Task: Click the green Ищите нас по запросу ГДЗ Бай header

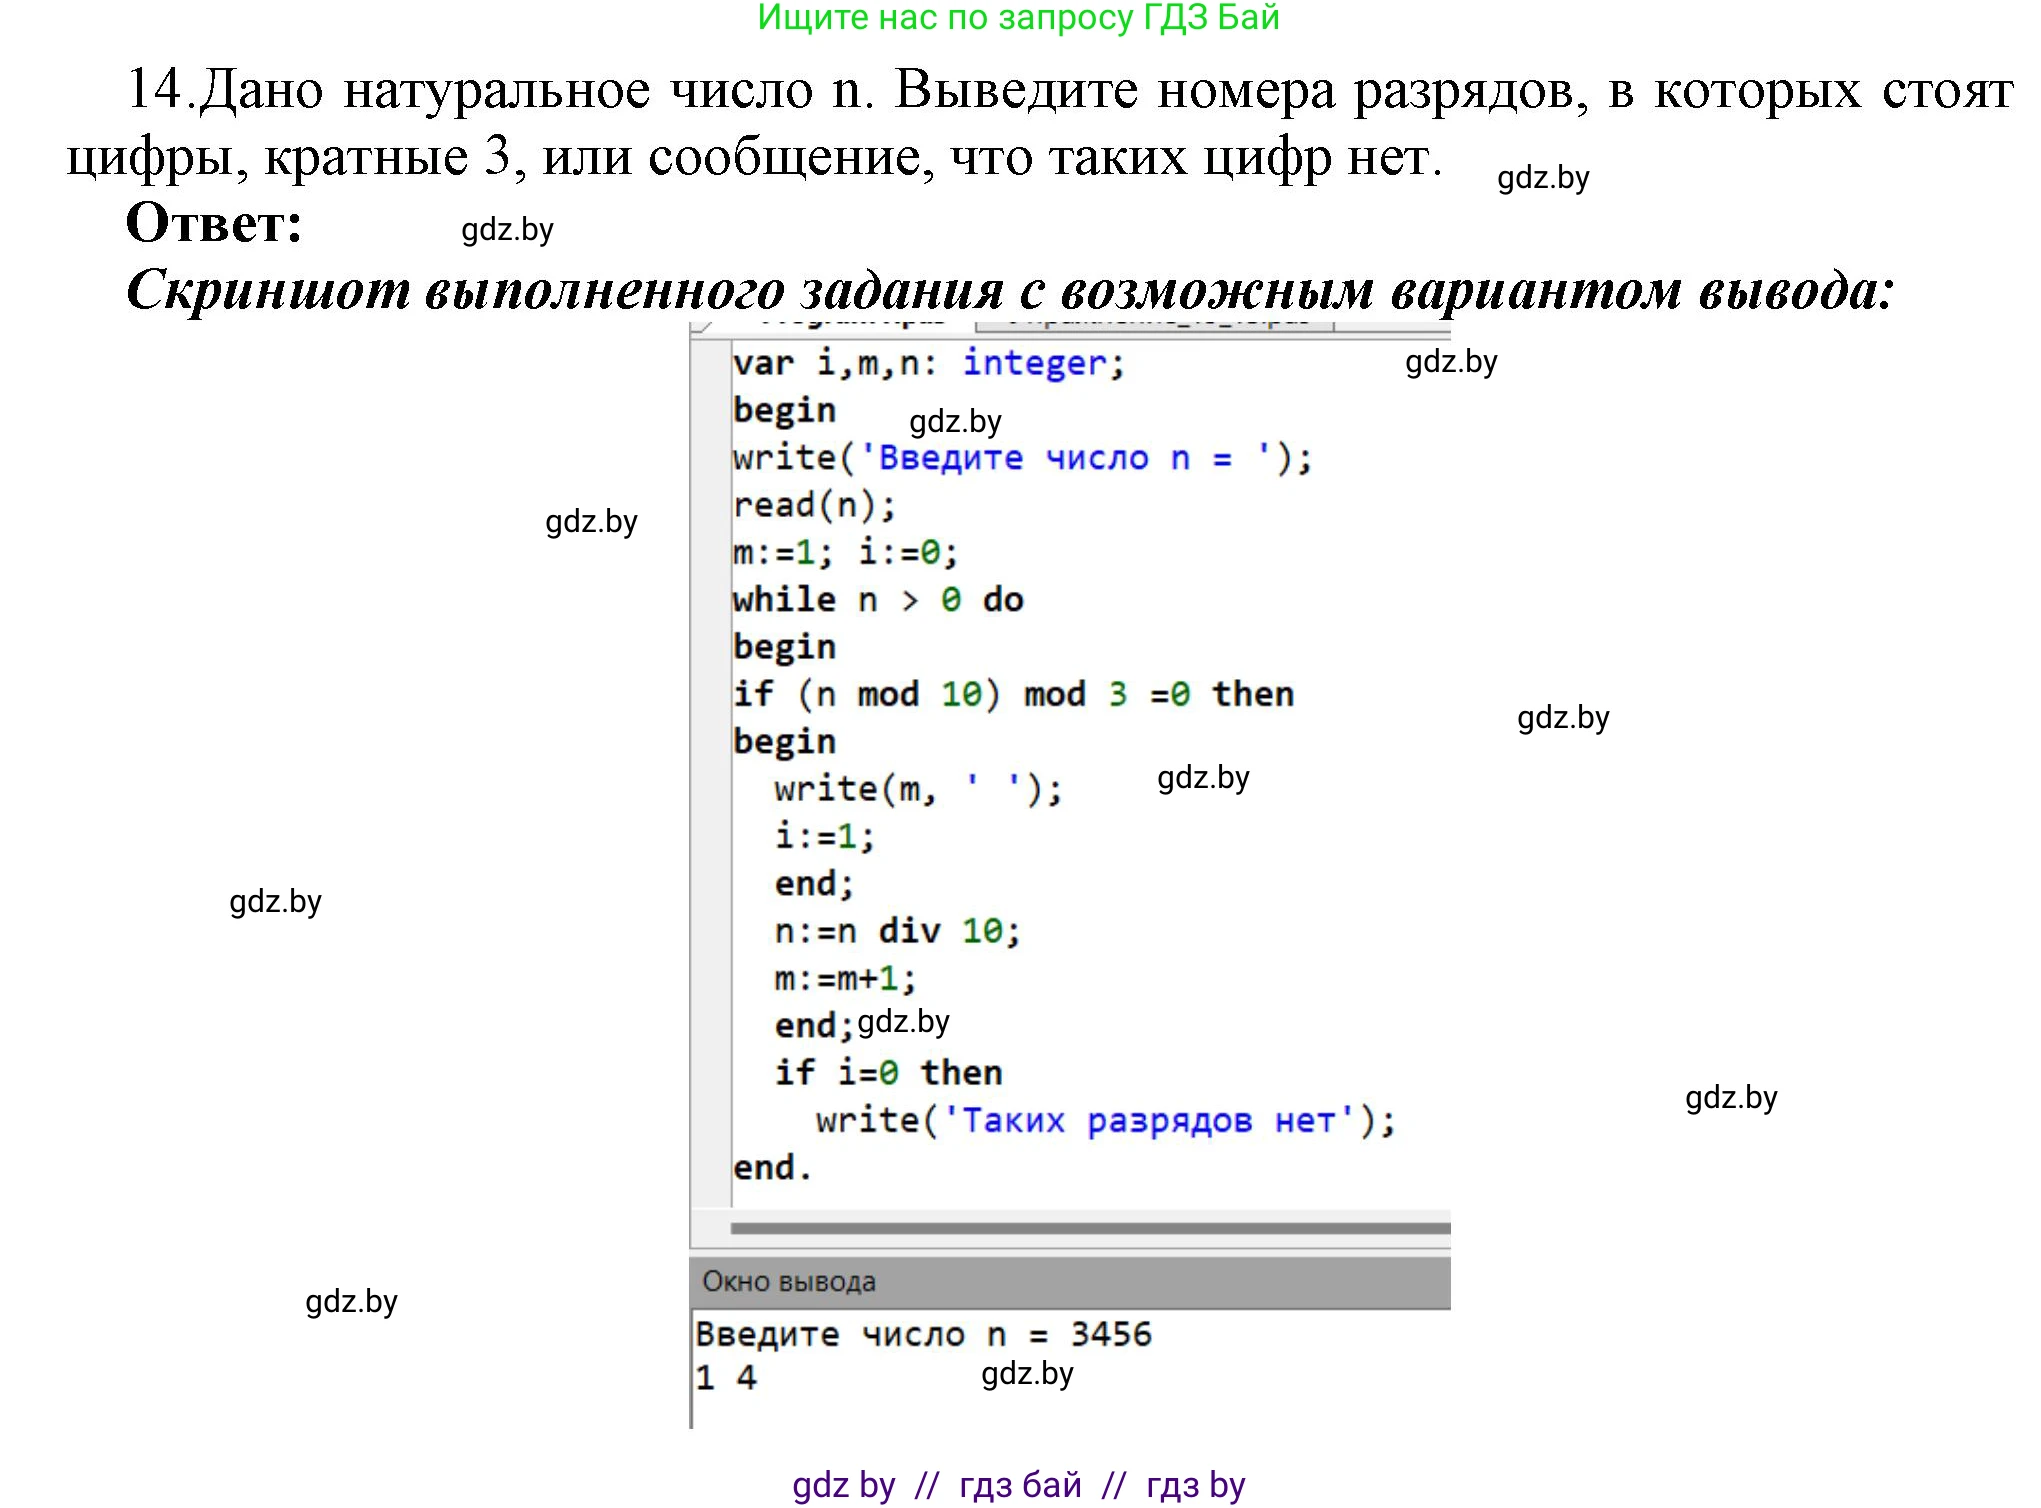Action: [x=1018, y=20]
